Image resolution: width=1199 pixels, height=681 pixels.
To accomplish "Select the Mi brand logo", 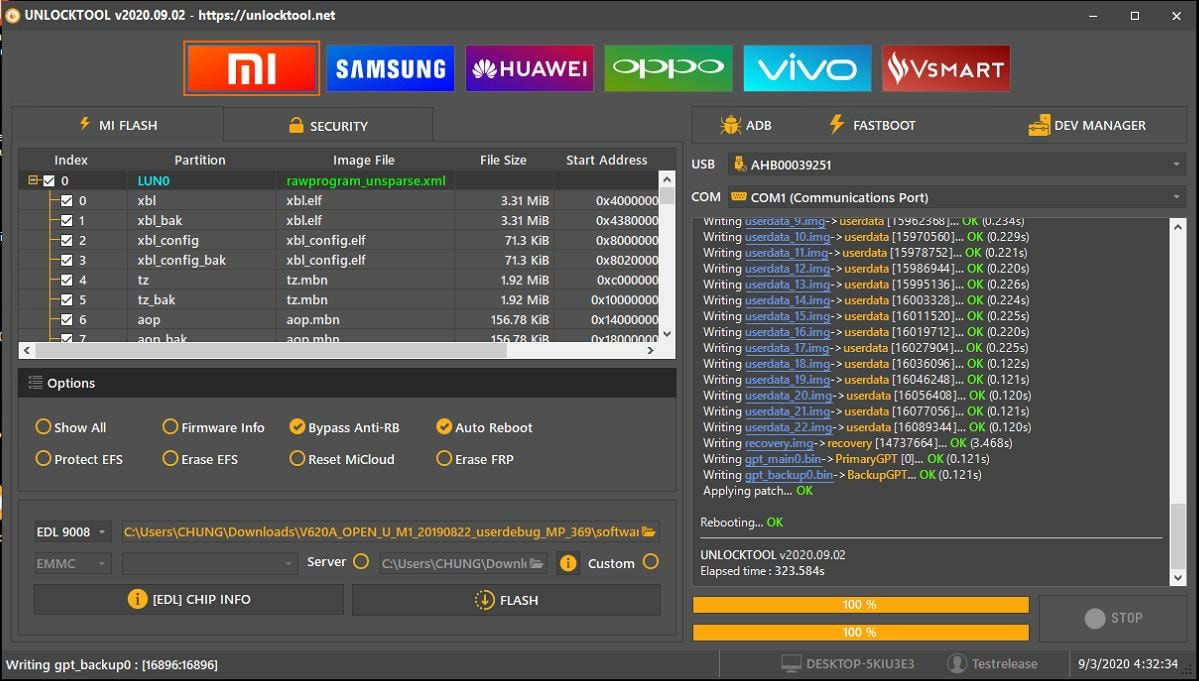I will (252, 69).
